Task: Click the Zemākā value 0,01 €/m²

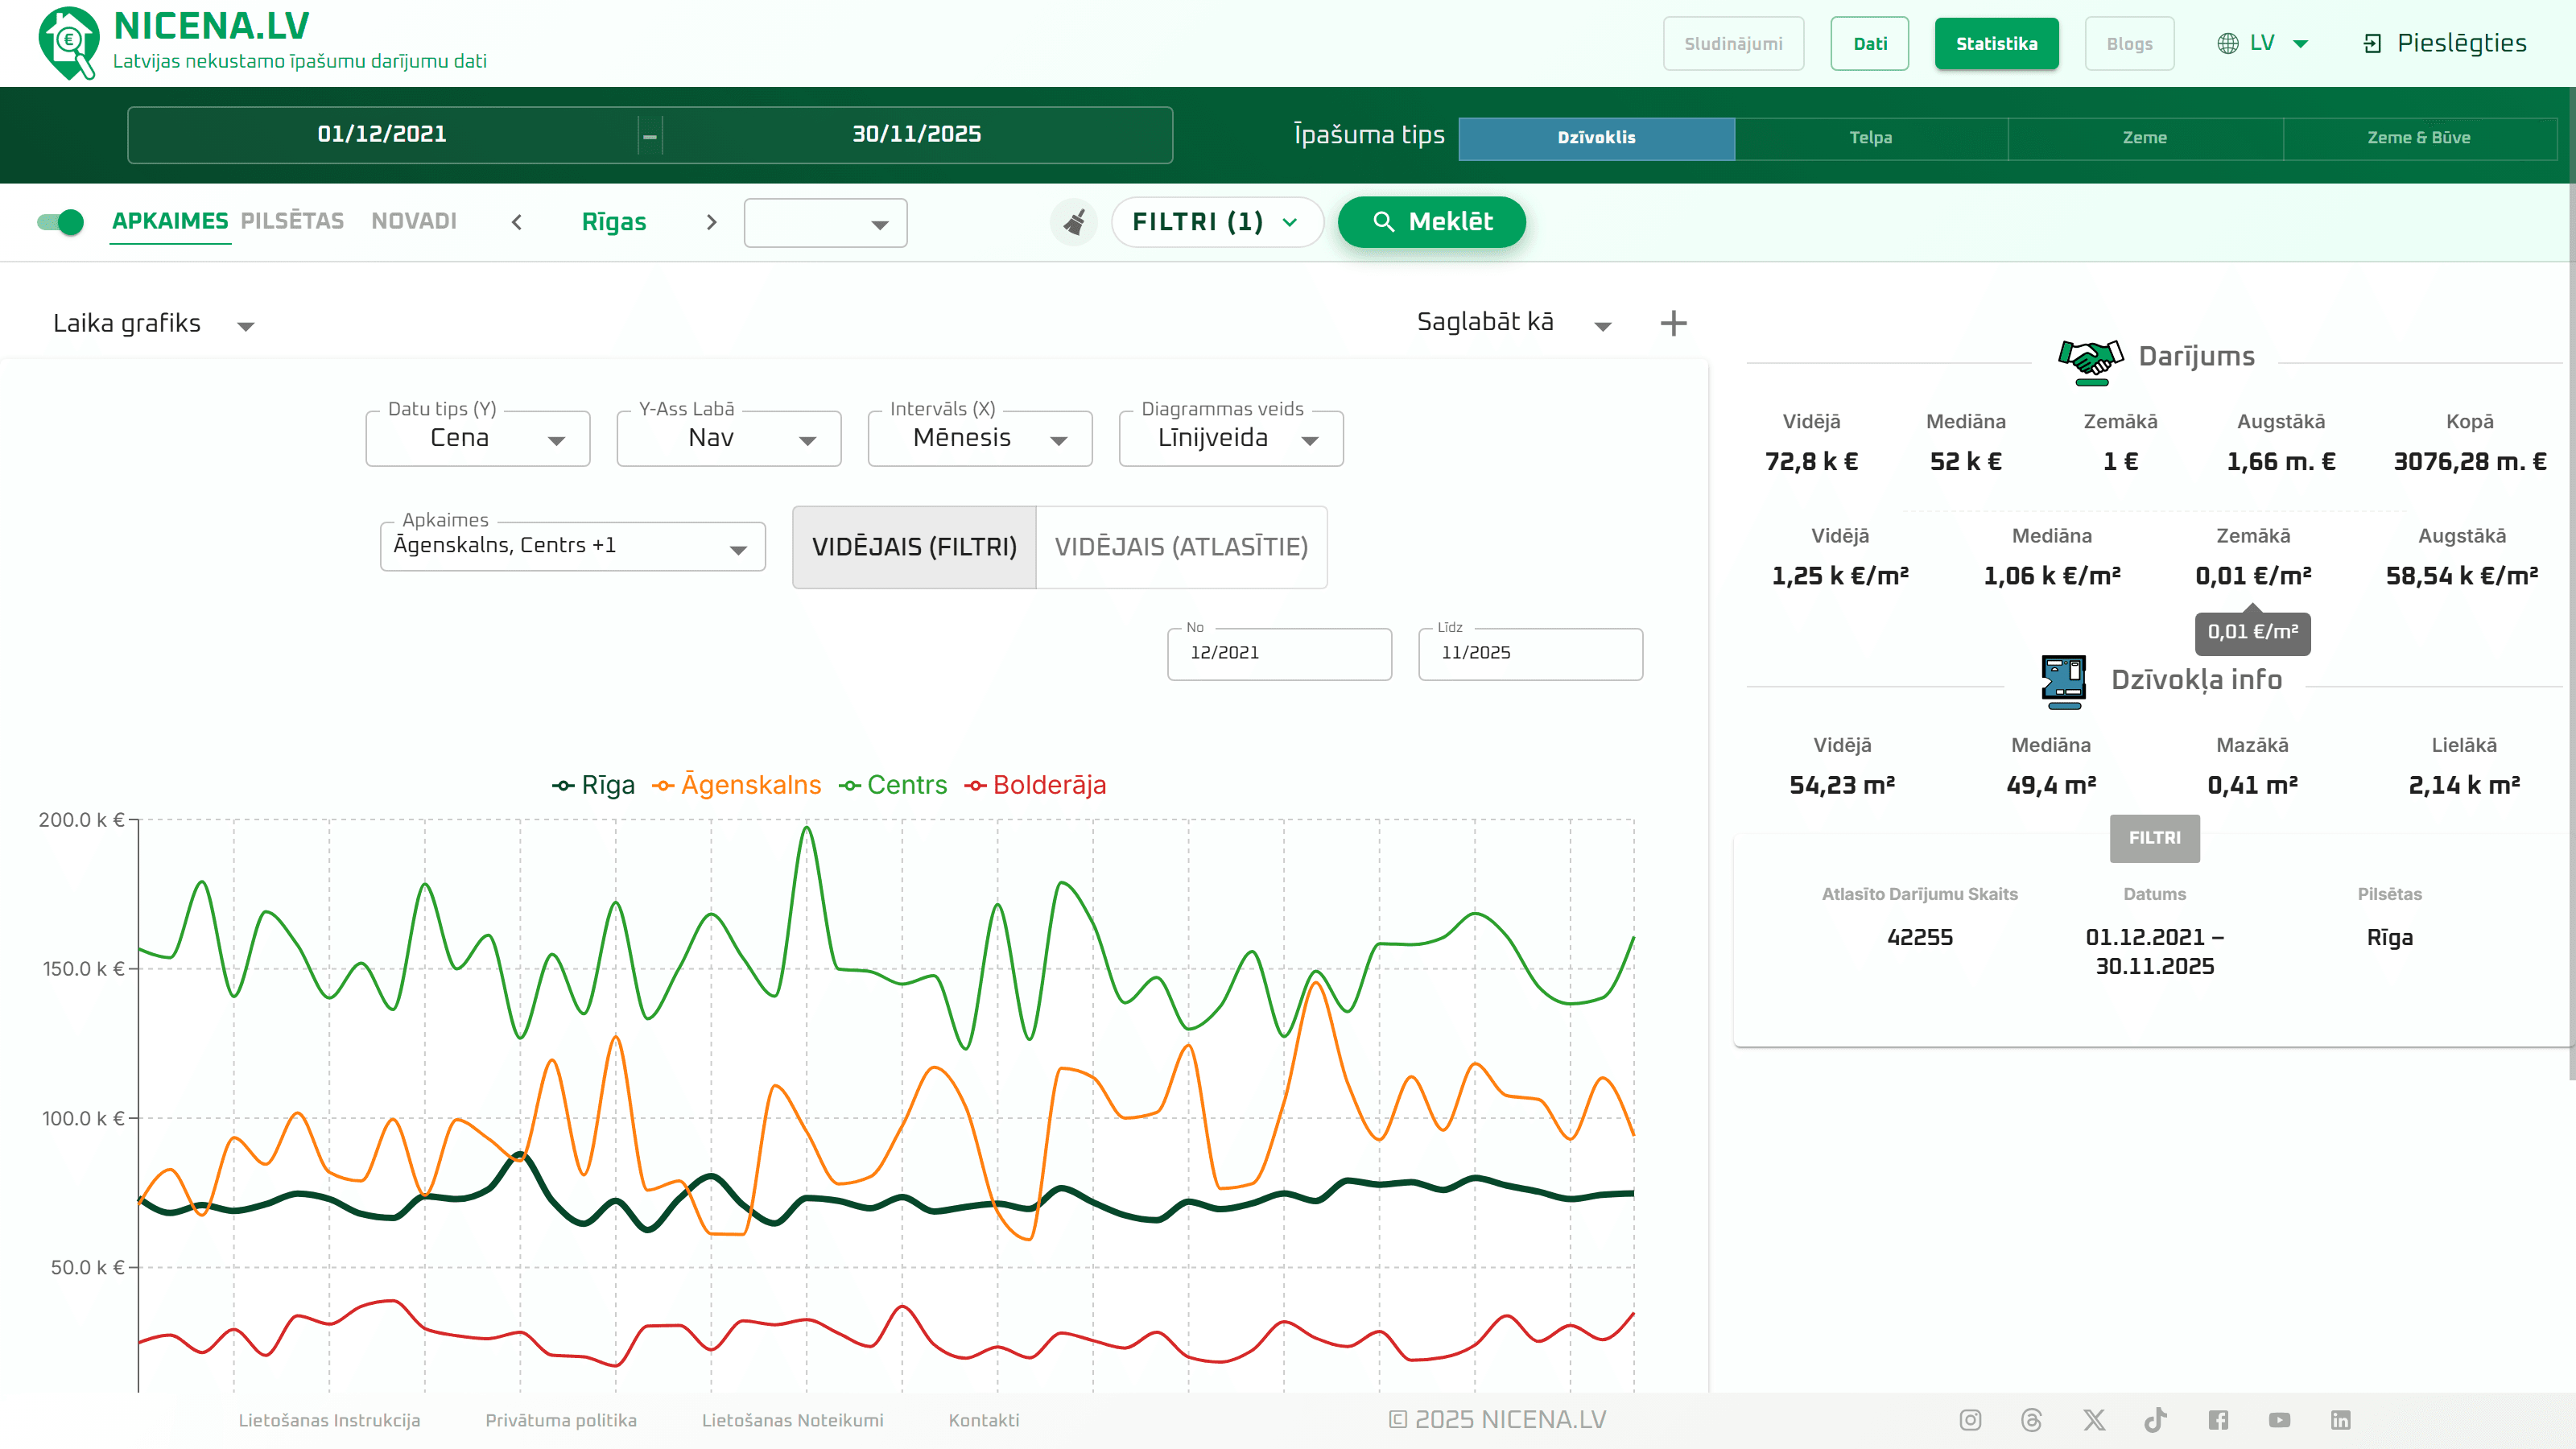Action: click(x=2253, y=576)
